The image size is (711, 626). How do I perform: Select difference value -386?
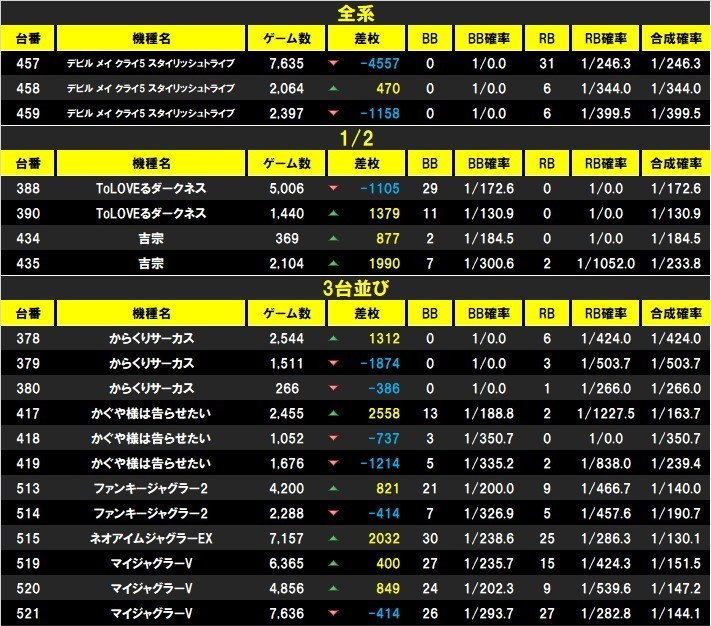(384, 388)
